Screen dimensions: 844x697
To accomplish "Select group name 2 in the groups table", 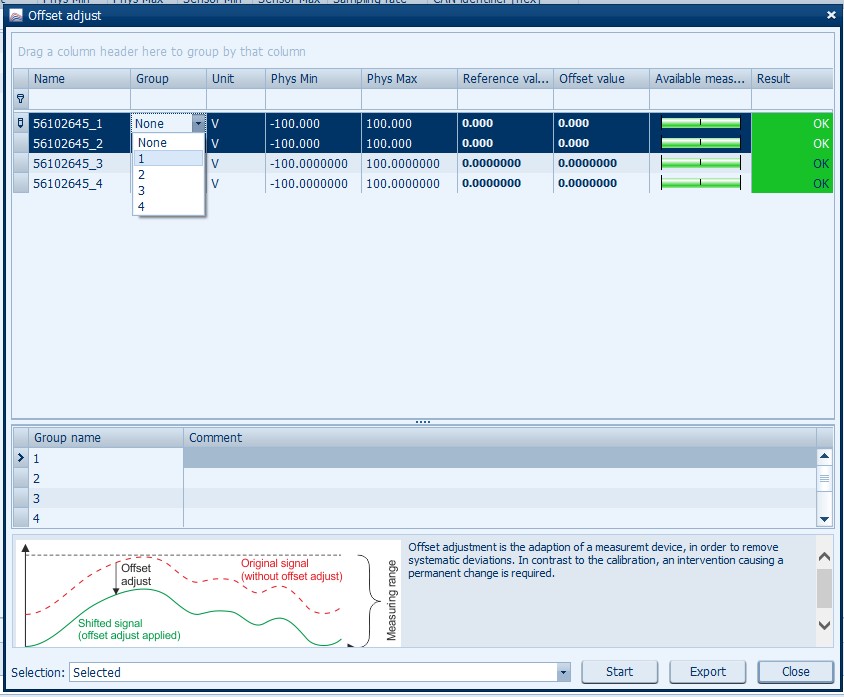I will pos(106,478).
